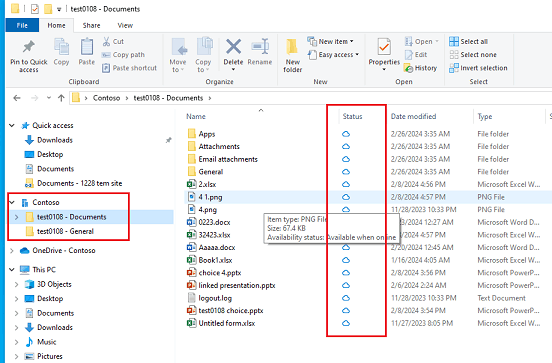The width and height of the screenshot is (552, 363).
Task: Switch to the Home tab
Action: pos(56,25)
